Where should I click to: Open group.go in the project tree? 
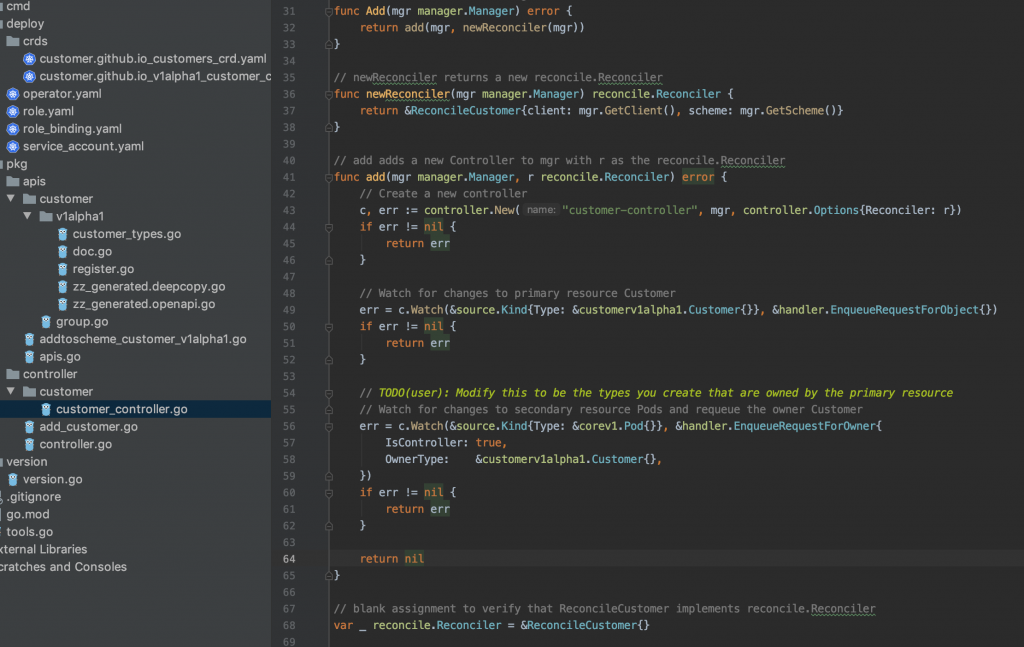click(x=82, y=321)
